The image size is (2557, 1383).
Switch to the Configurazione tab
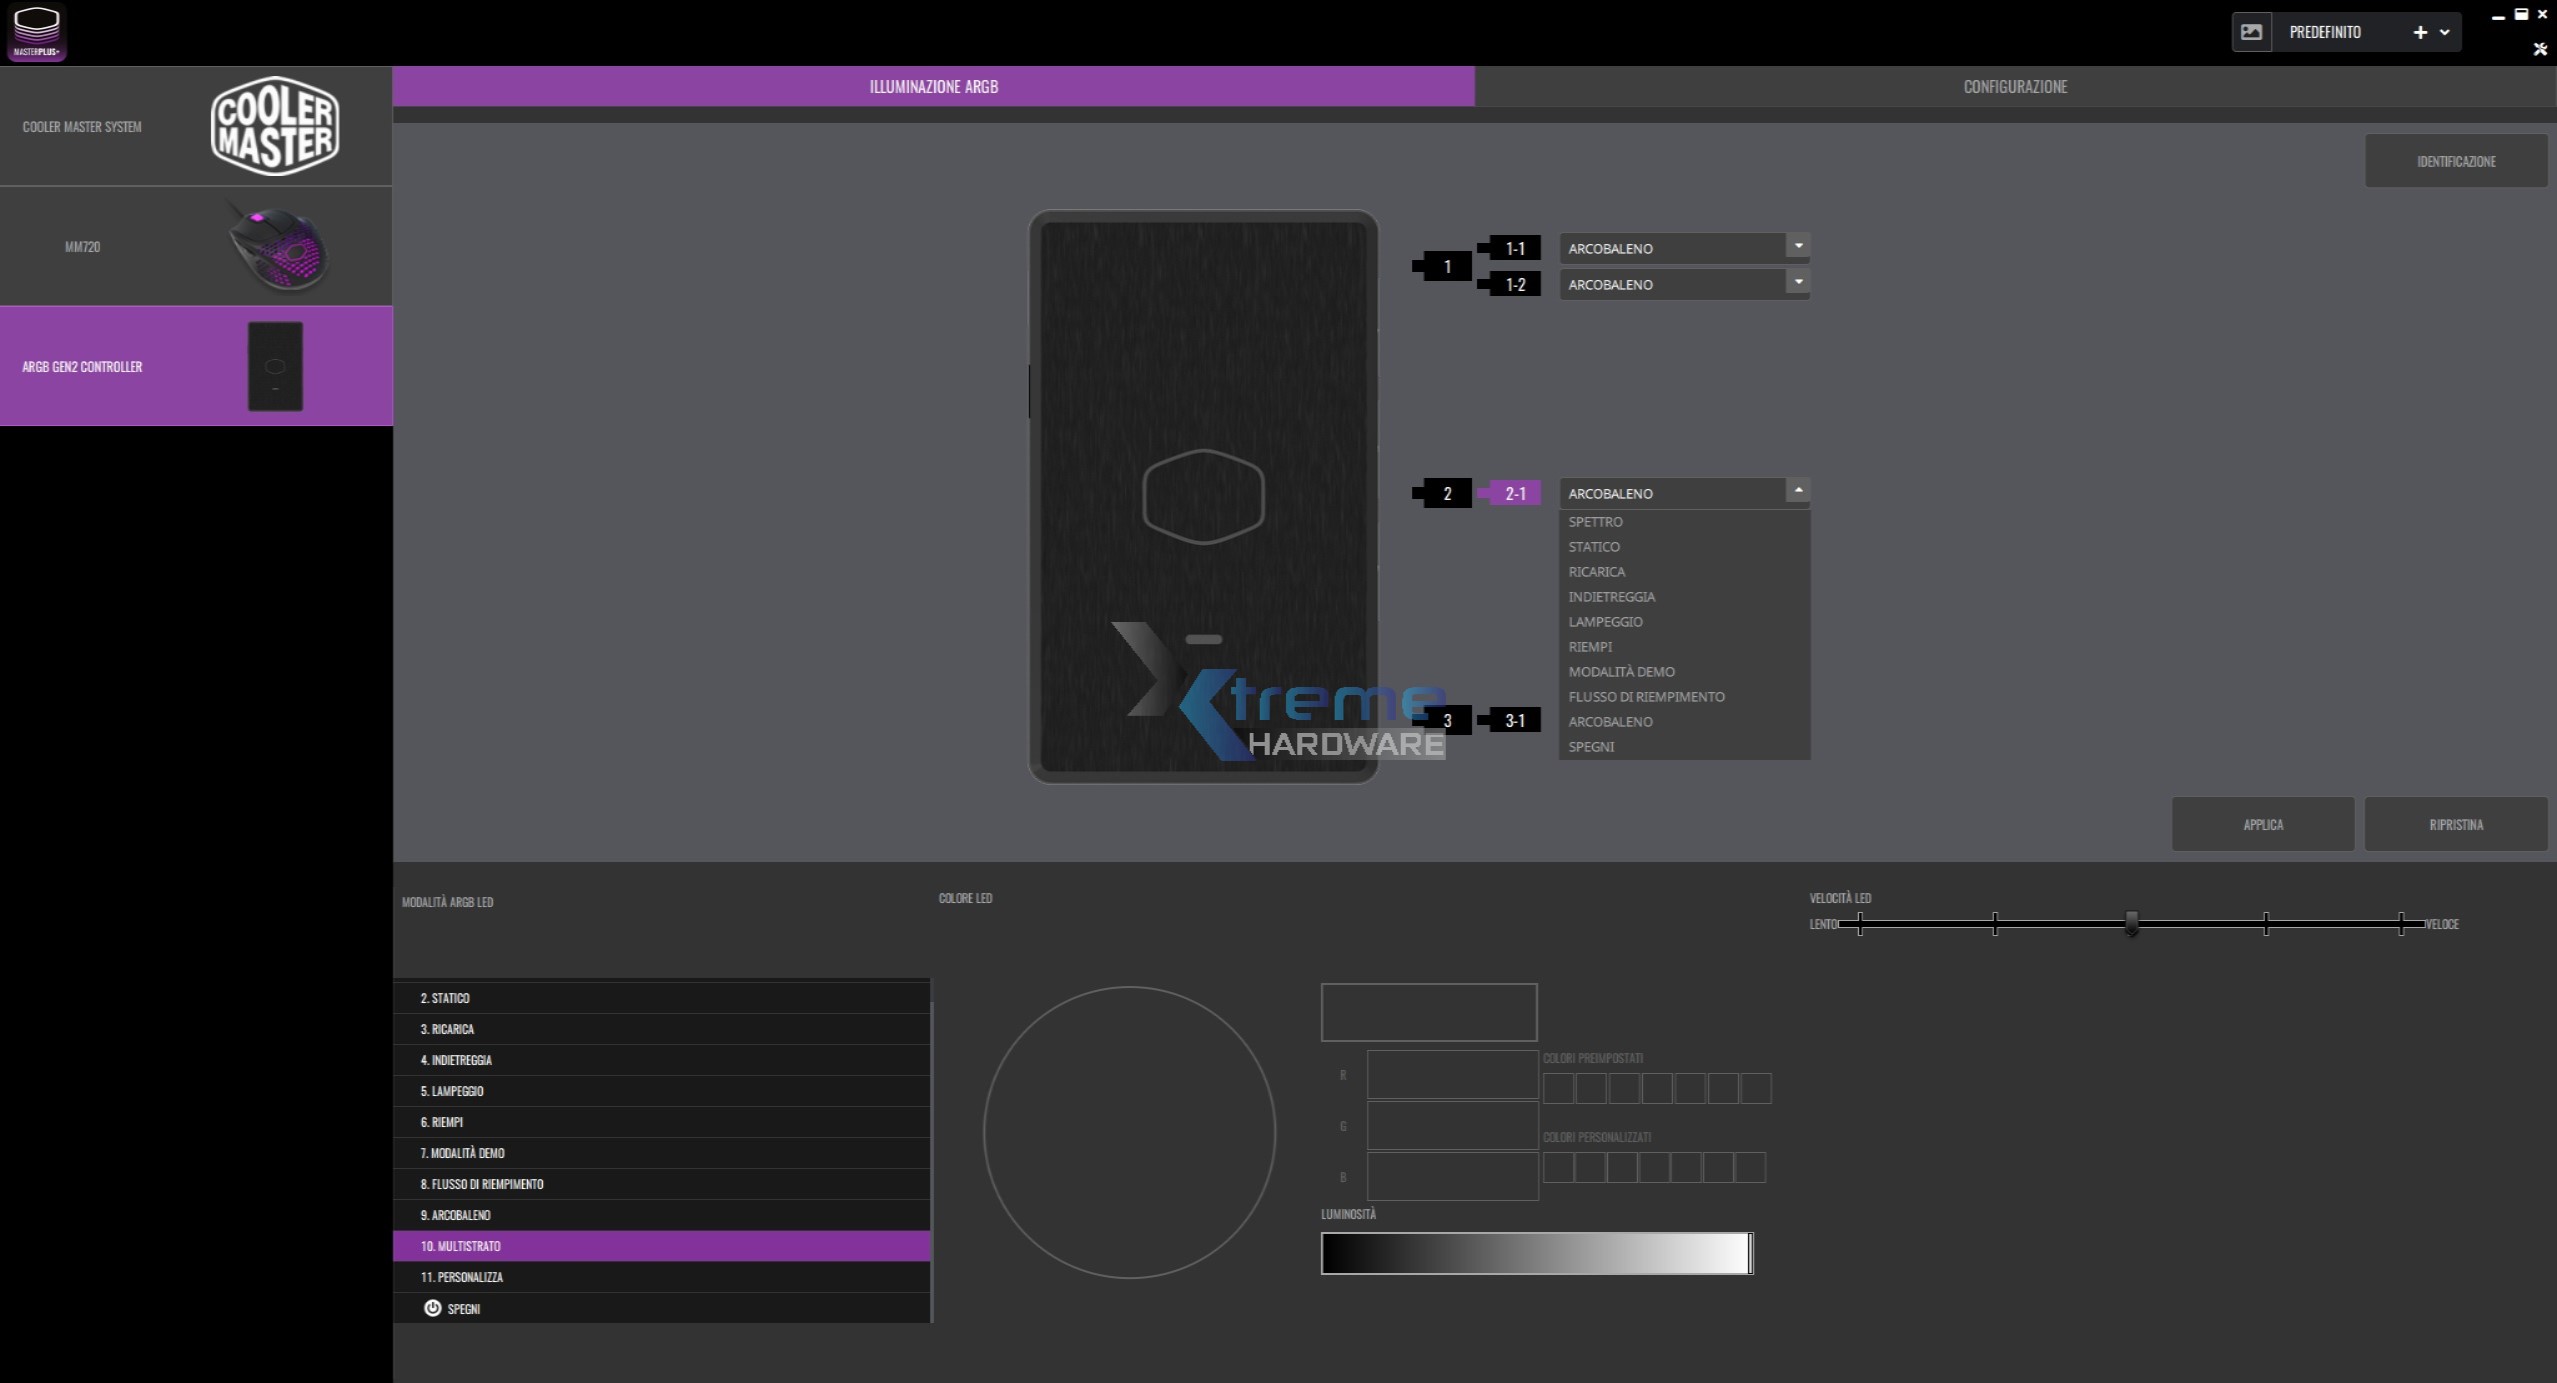coord(2014,87)
